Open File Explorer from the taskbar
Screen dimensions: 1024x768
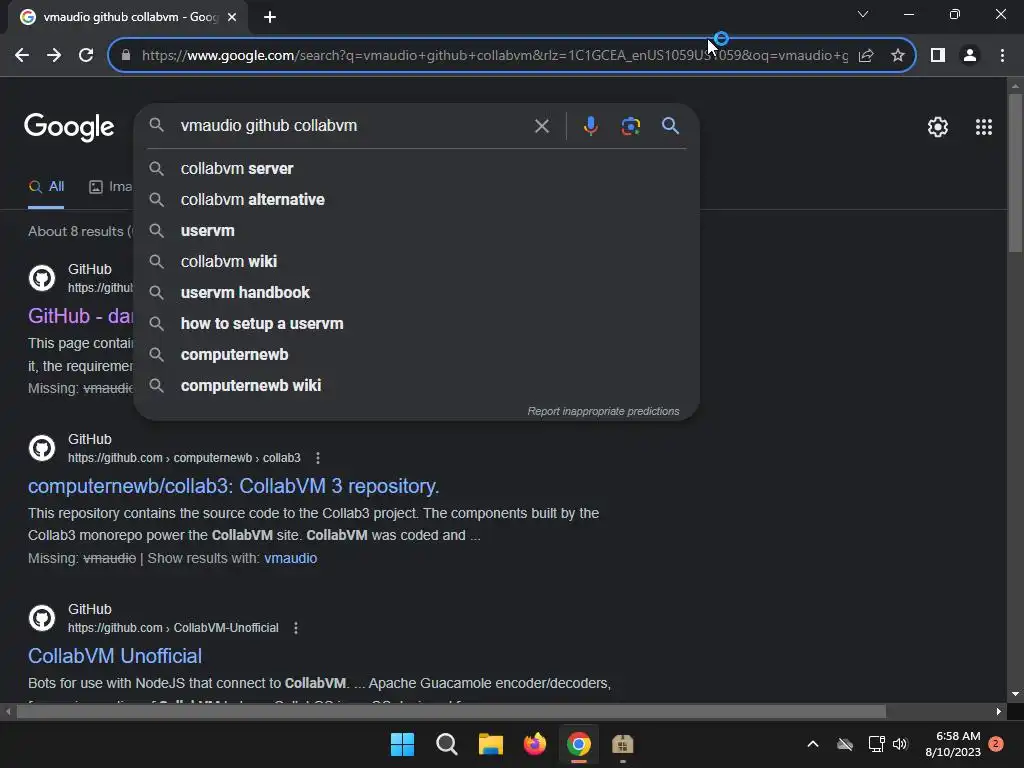coord(490,744)
